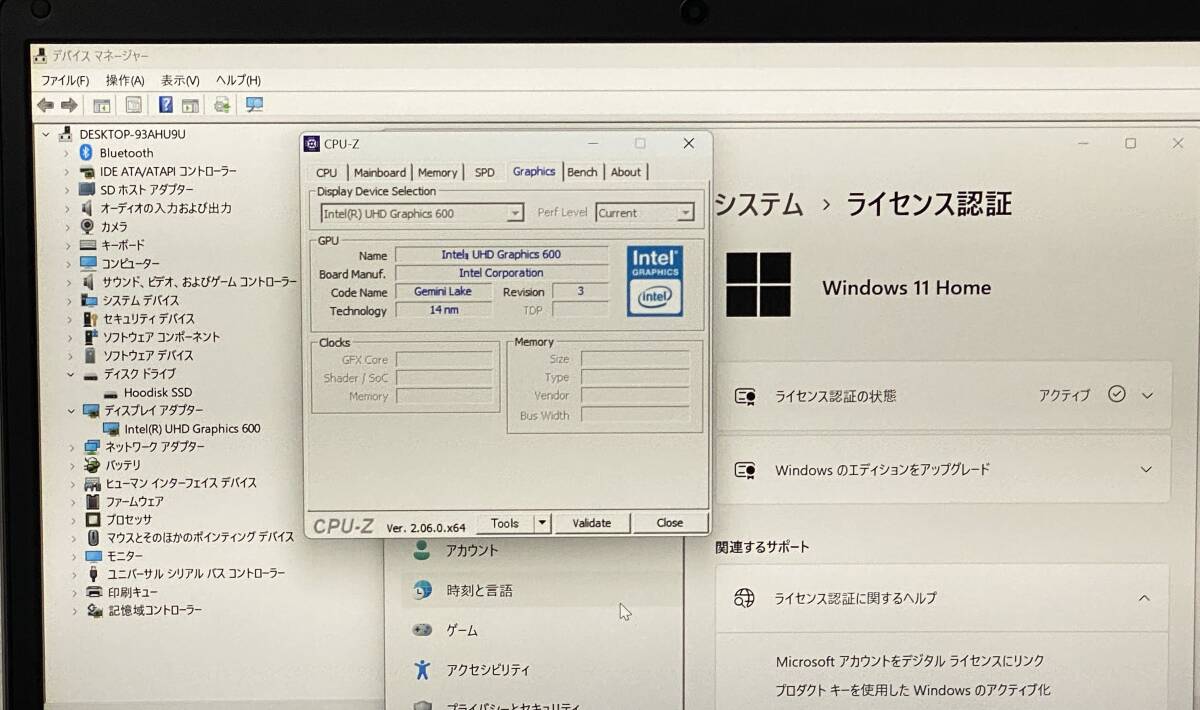Collapse ライセンス認証に関するヘルプ section

click(1145, 598)
